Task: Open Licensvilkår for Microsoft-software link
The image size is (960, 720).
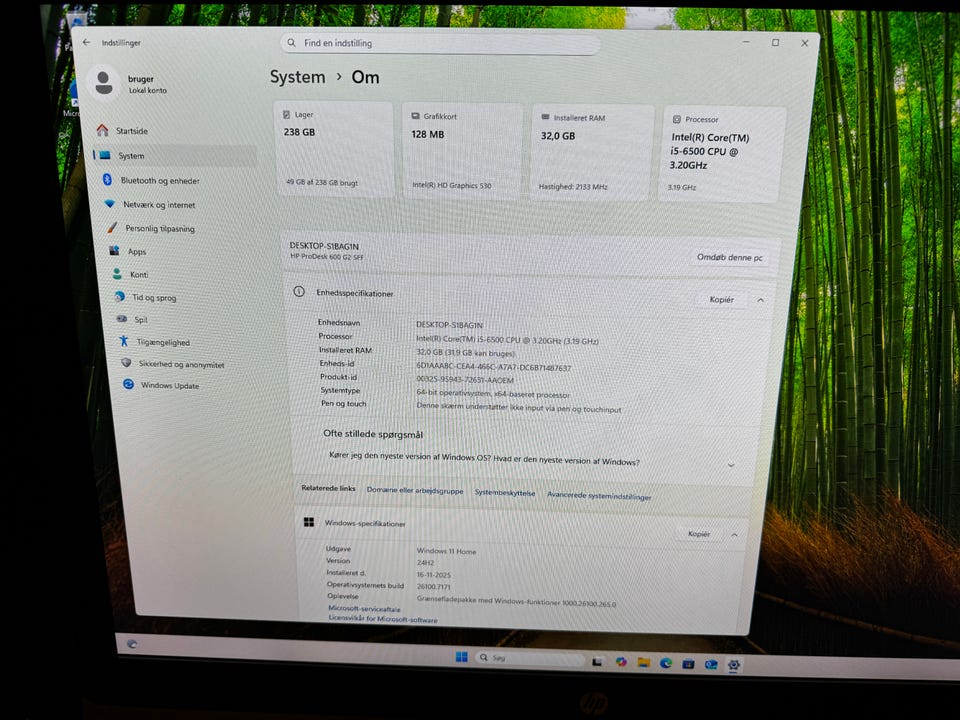Action: (x=383, y=619)
